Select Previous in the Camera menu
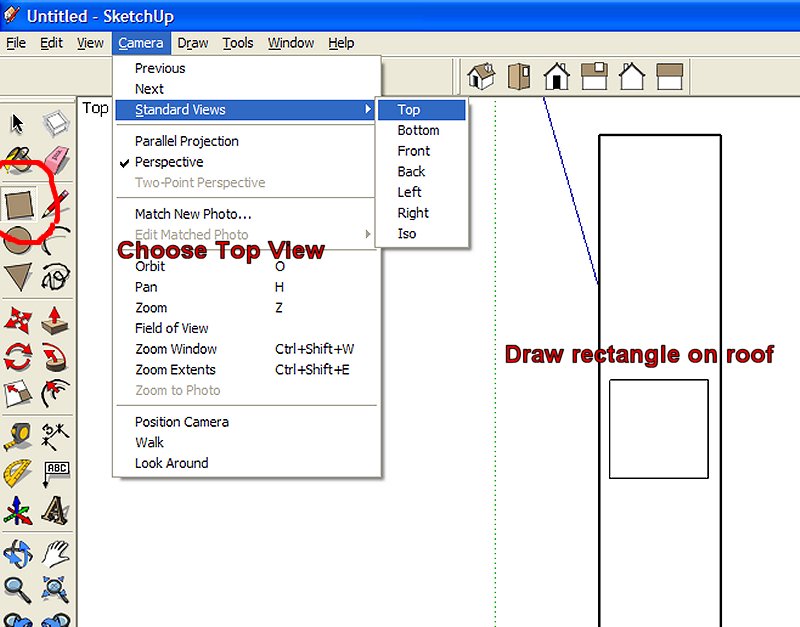This screenshot has width=800, height=627. click(x=246, y=68)
